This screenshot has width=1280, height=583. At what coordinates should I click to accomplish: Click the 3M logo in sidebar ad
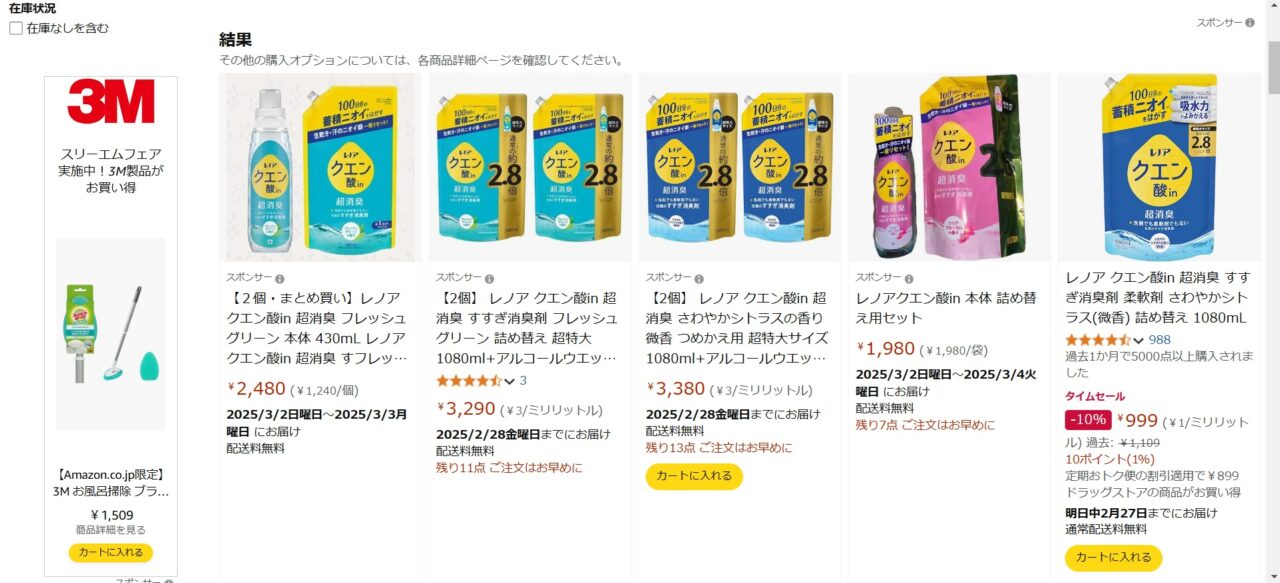pos(111,102)
